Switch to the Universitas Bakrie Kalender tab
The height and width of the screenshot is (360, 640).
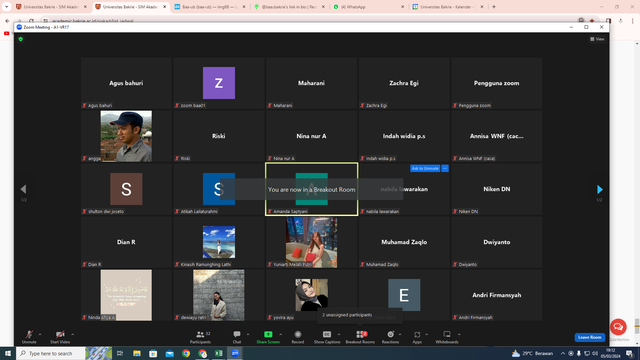click(448, 7)
